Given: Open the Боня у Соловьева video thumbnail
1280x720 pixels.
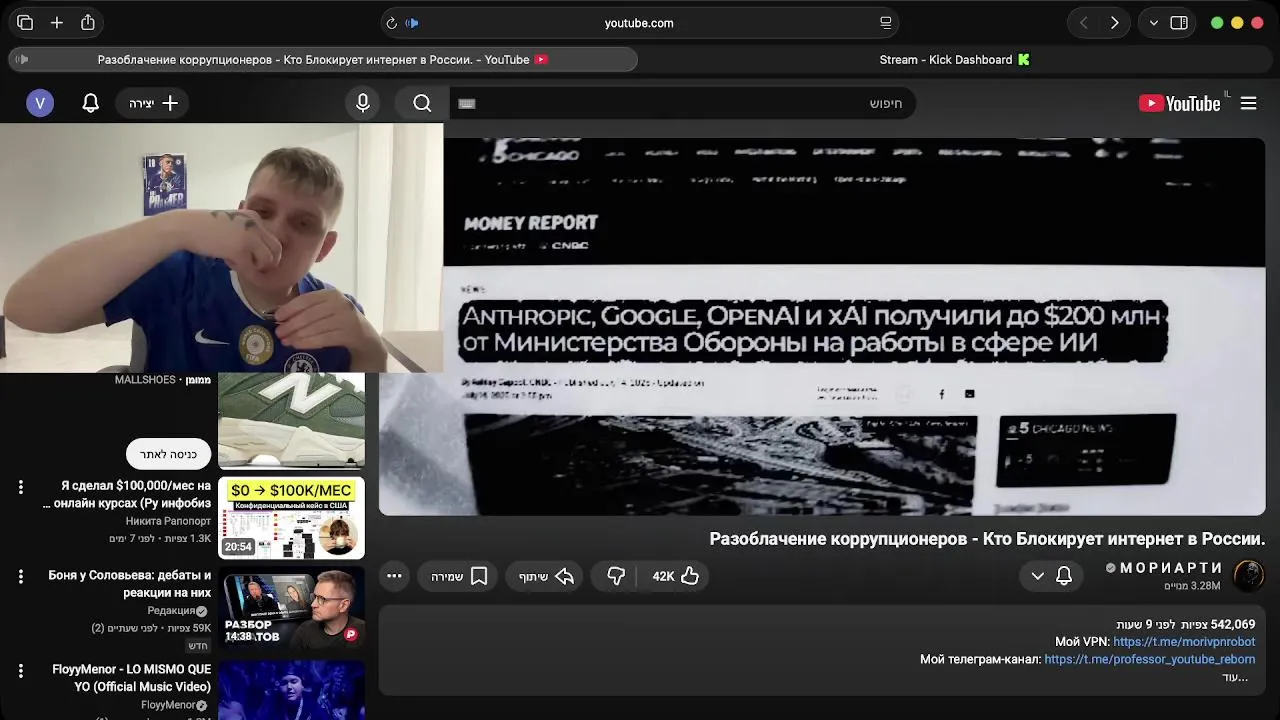Looking at the screenshot, I should click(292, 609).
